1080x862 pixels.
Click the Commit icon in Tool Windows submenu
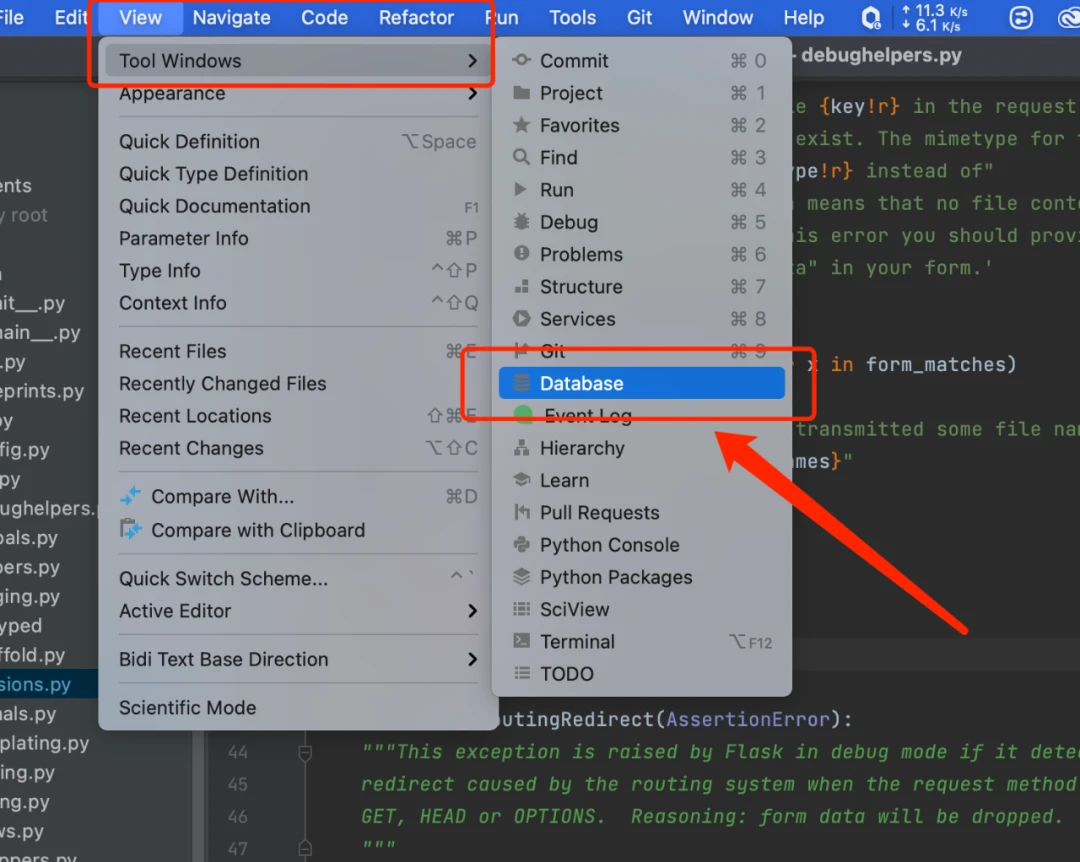[x=521, y=61]
